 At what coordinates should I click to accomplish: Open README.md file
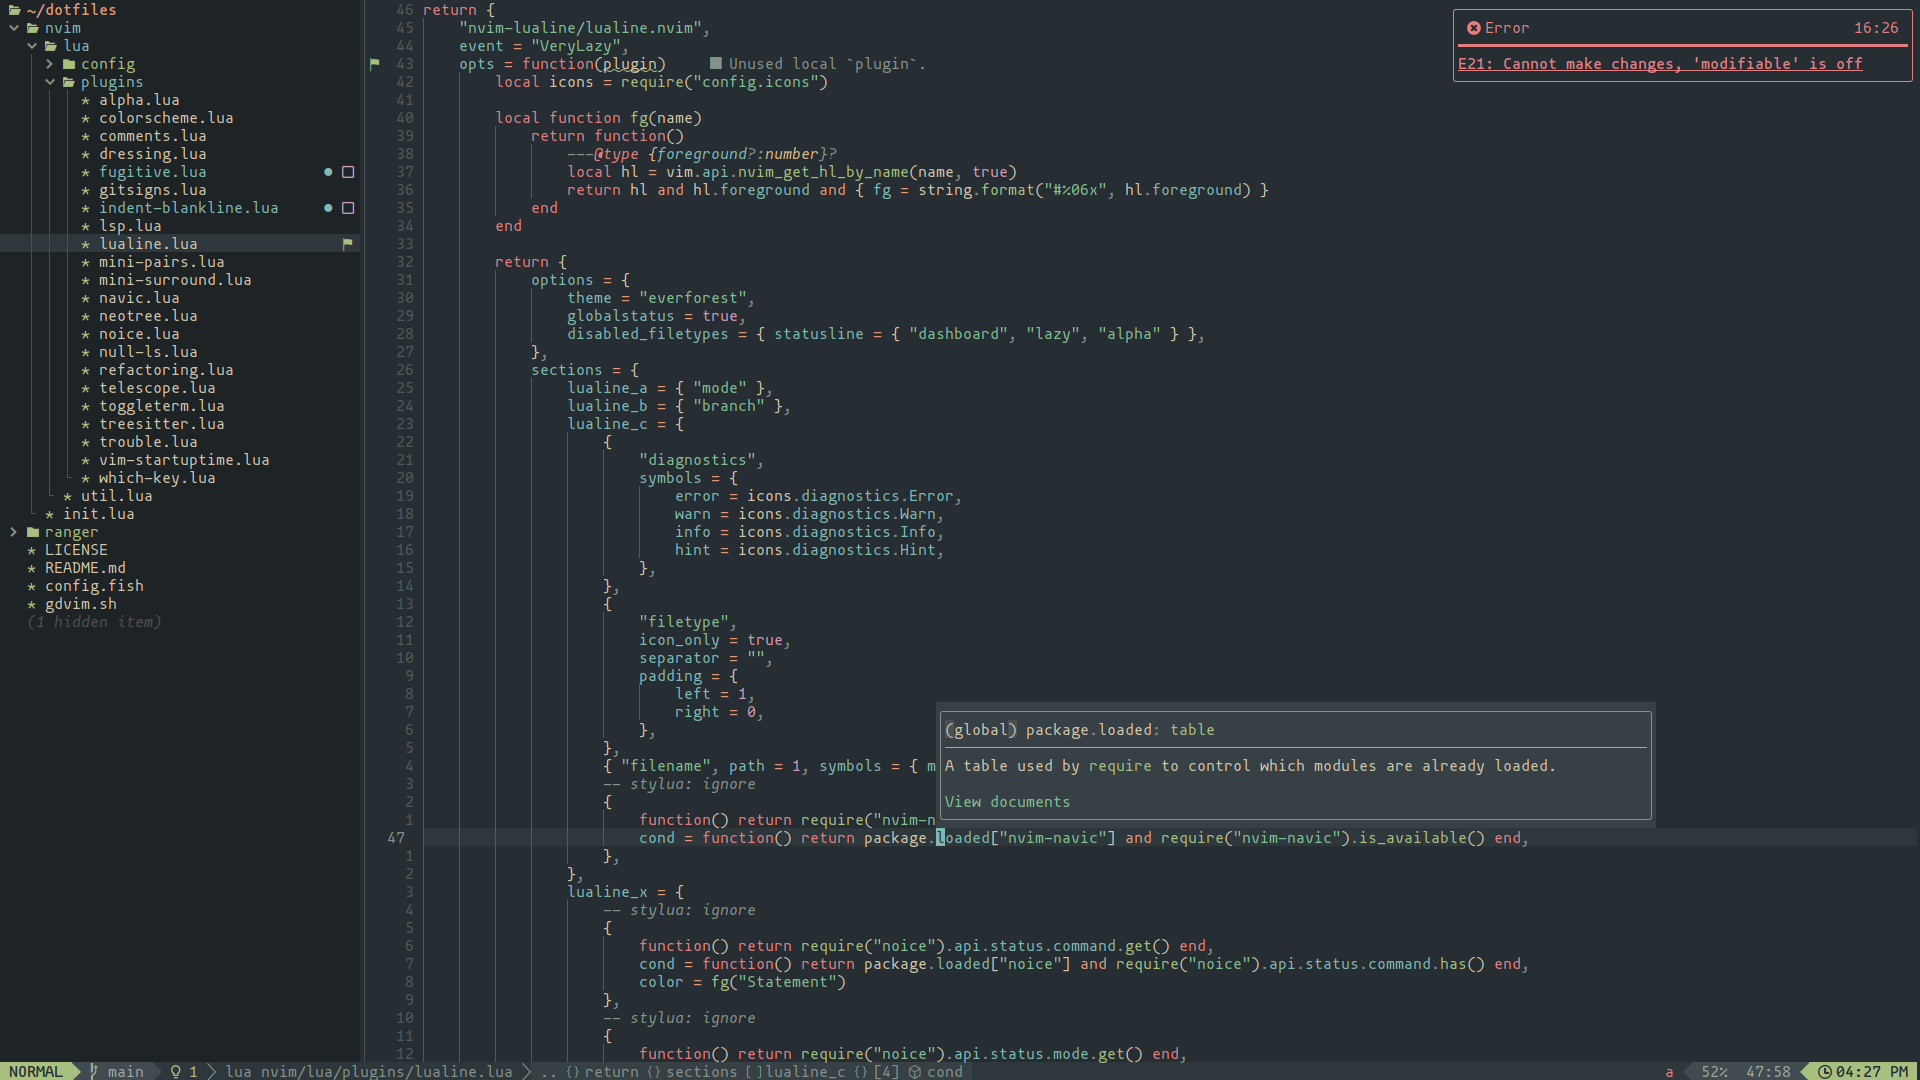tap(85, 568)
